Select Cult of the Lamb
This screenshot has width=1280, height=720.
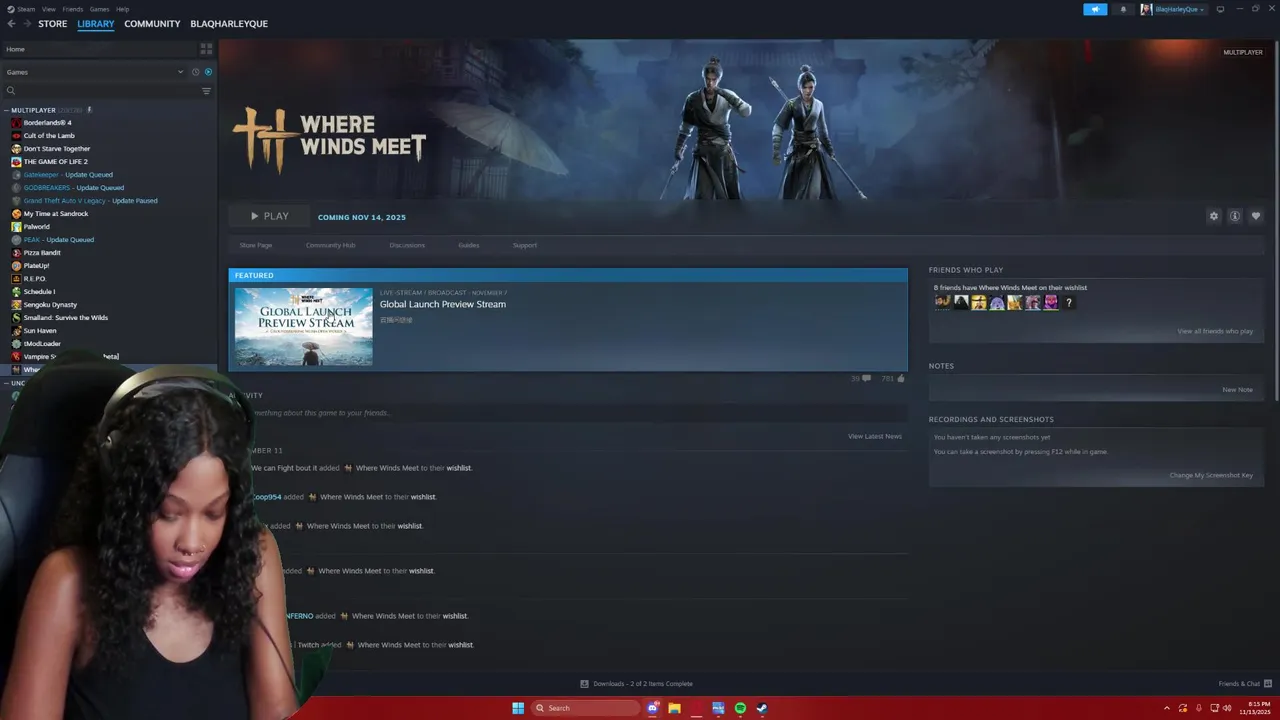[49, 136]
